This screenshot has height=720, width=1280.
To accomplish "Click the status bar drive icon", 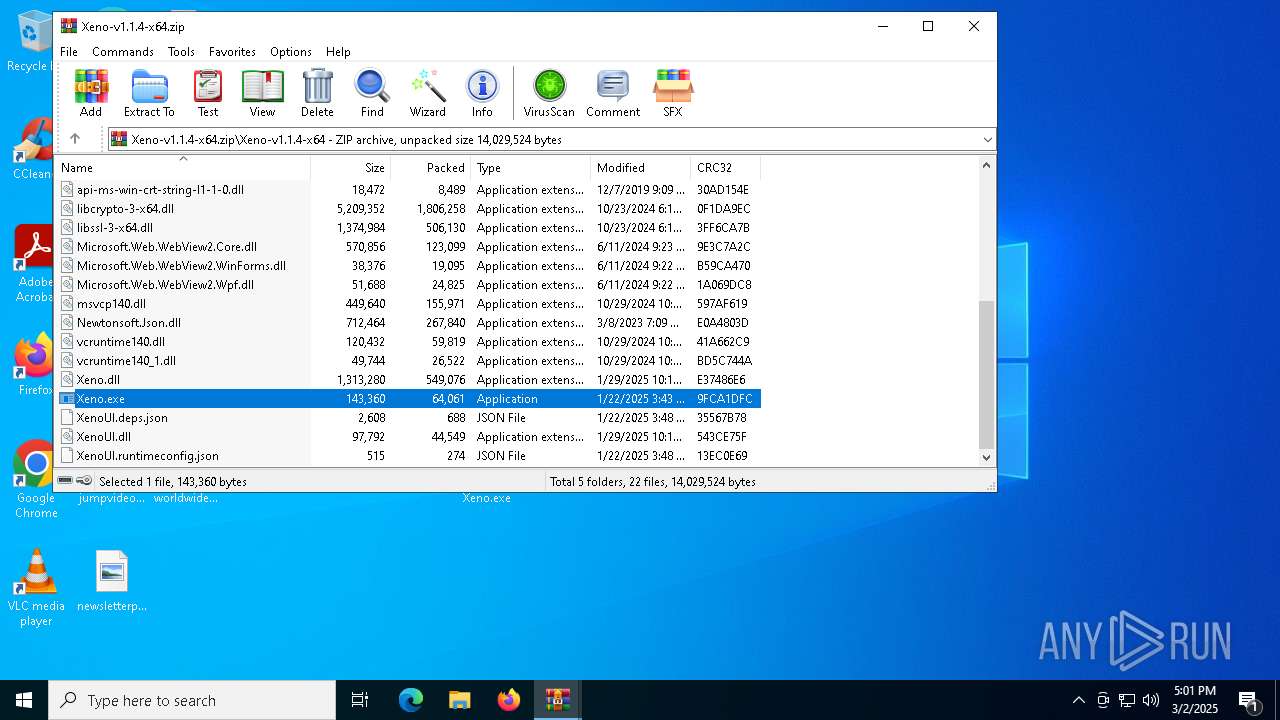I will point(66,481).
